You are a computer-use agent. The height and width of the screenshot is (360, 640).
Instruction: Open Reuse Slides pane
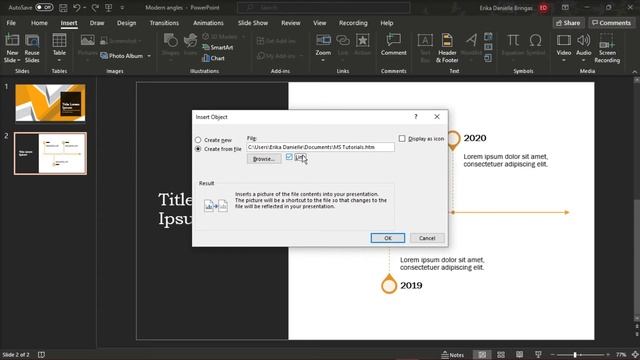click(32, 48)
